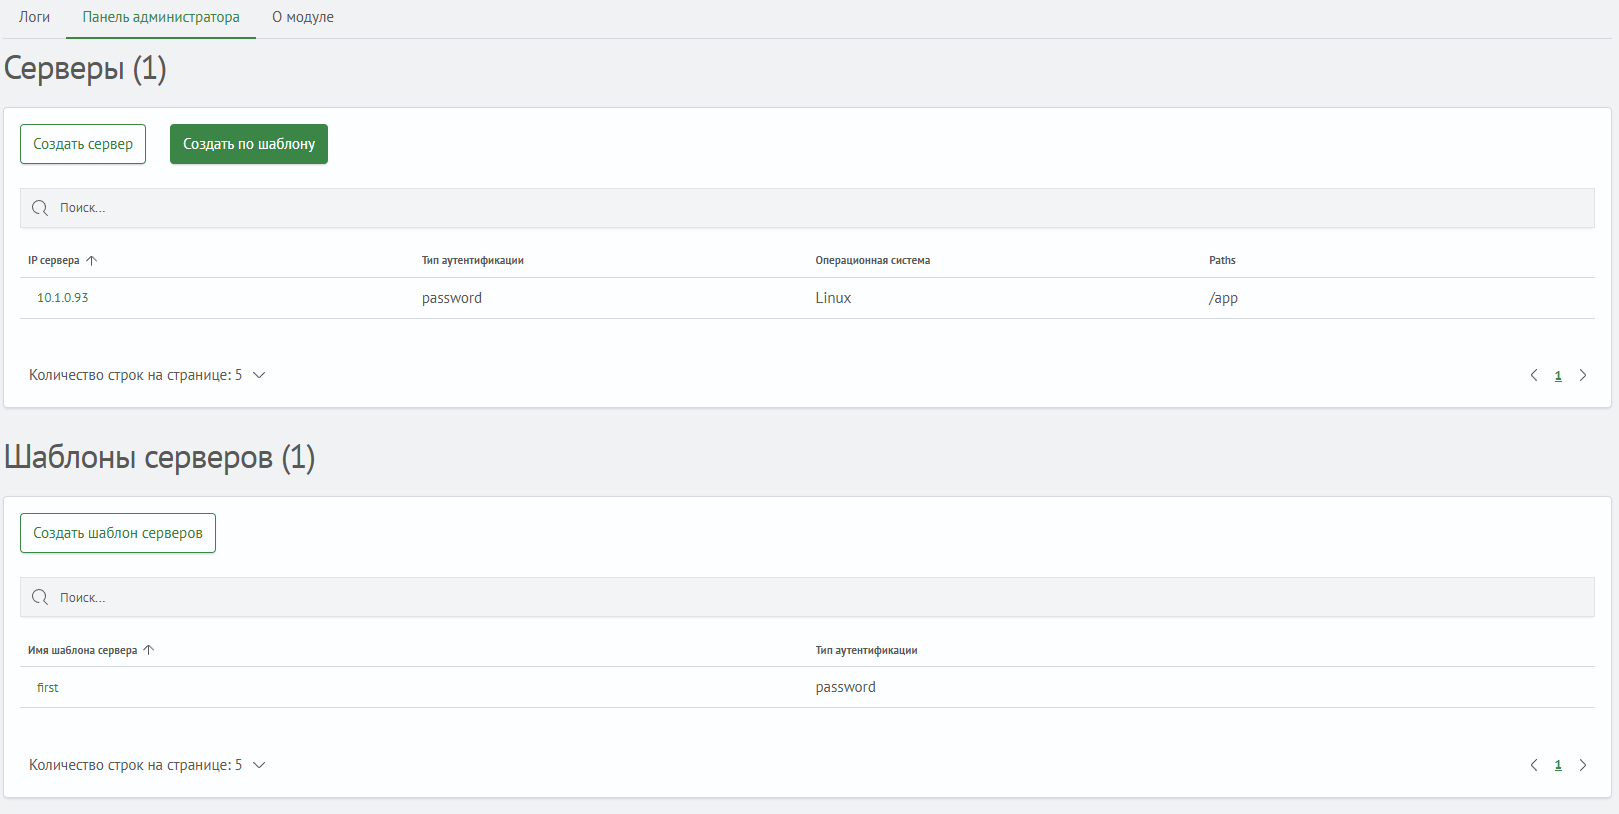The image size is (1619, 814).
Task: Open server 10.1.0.93 link
Action: pyautogui.click(x=63, y=298)
